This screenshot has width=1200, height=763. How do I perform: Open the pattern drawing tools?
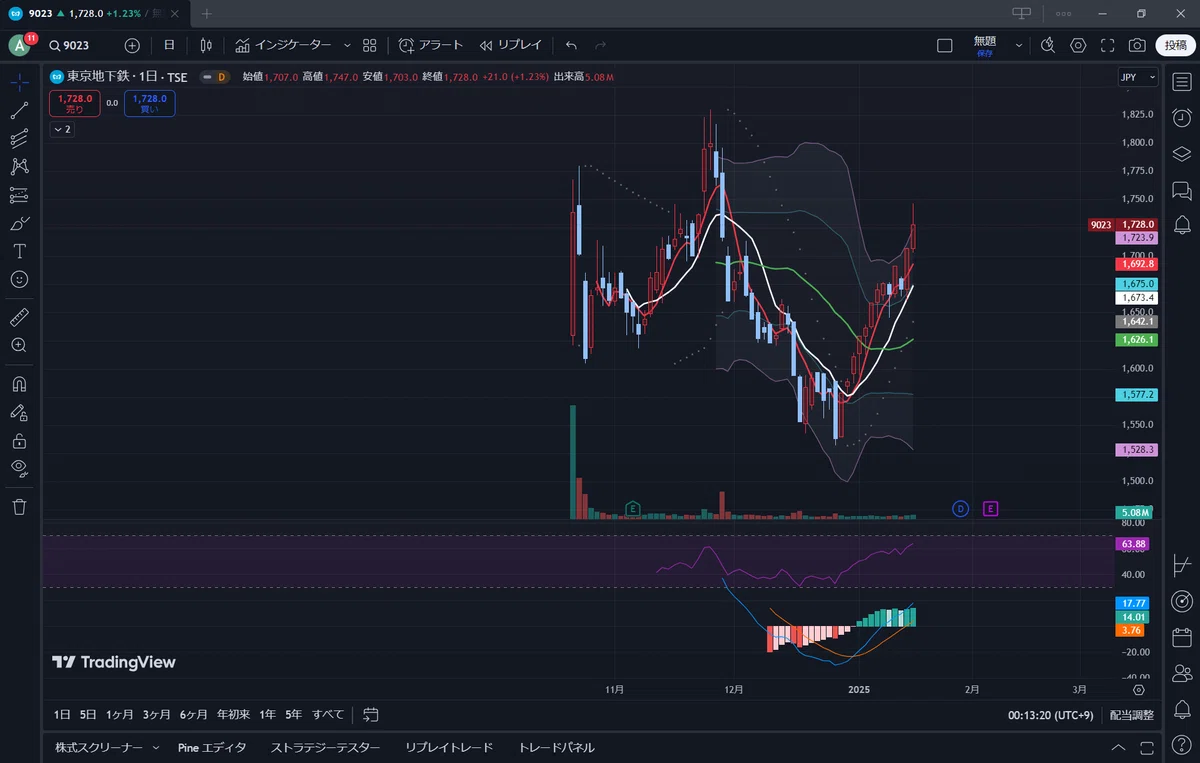point(19,167)
